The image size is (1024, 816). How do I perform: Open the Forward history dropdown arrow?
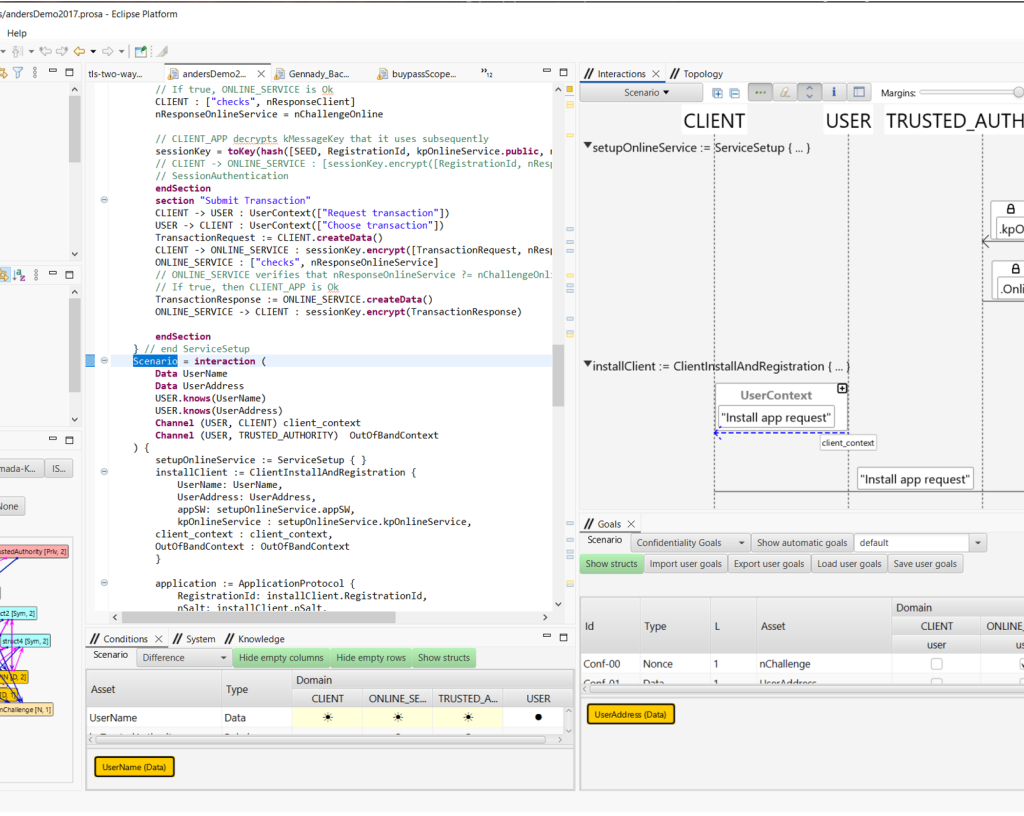point(121,52)
